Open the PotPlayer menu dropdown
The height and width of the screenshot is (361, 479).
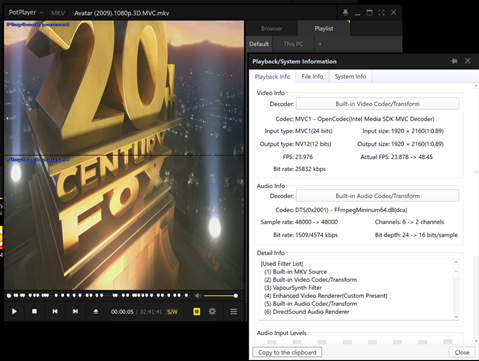[26, 12]
